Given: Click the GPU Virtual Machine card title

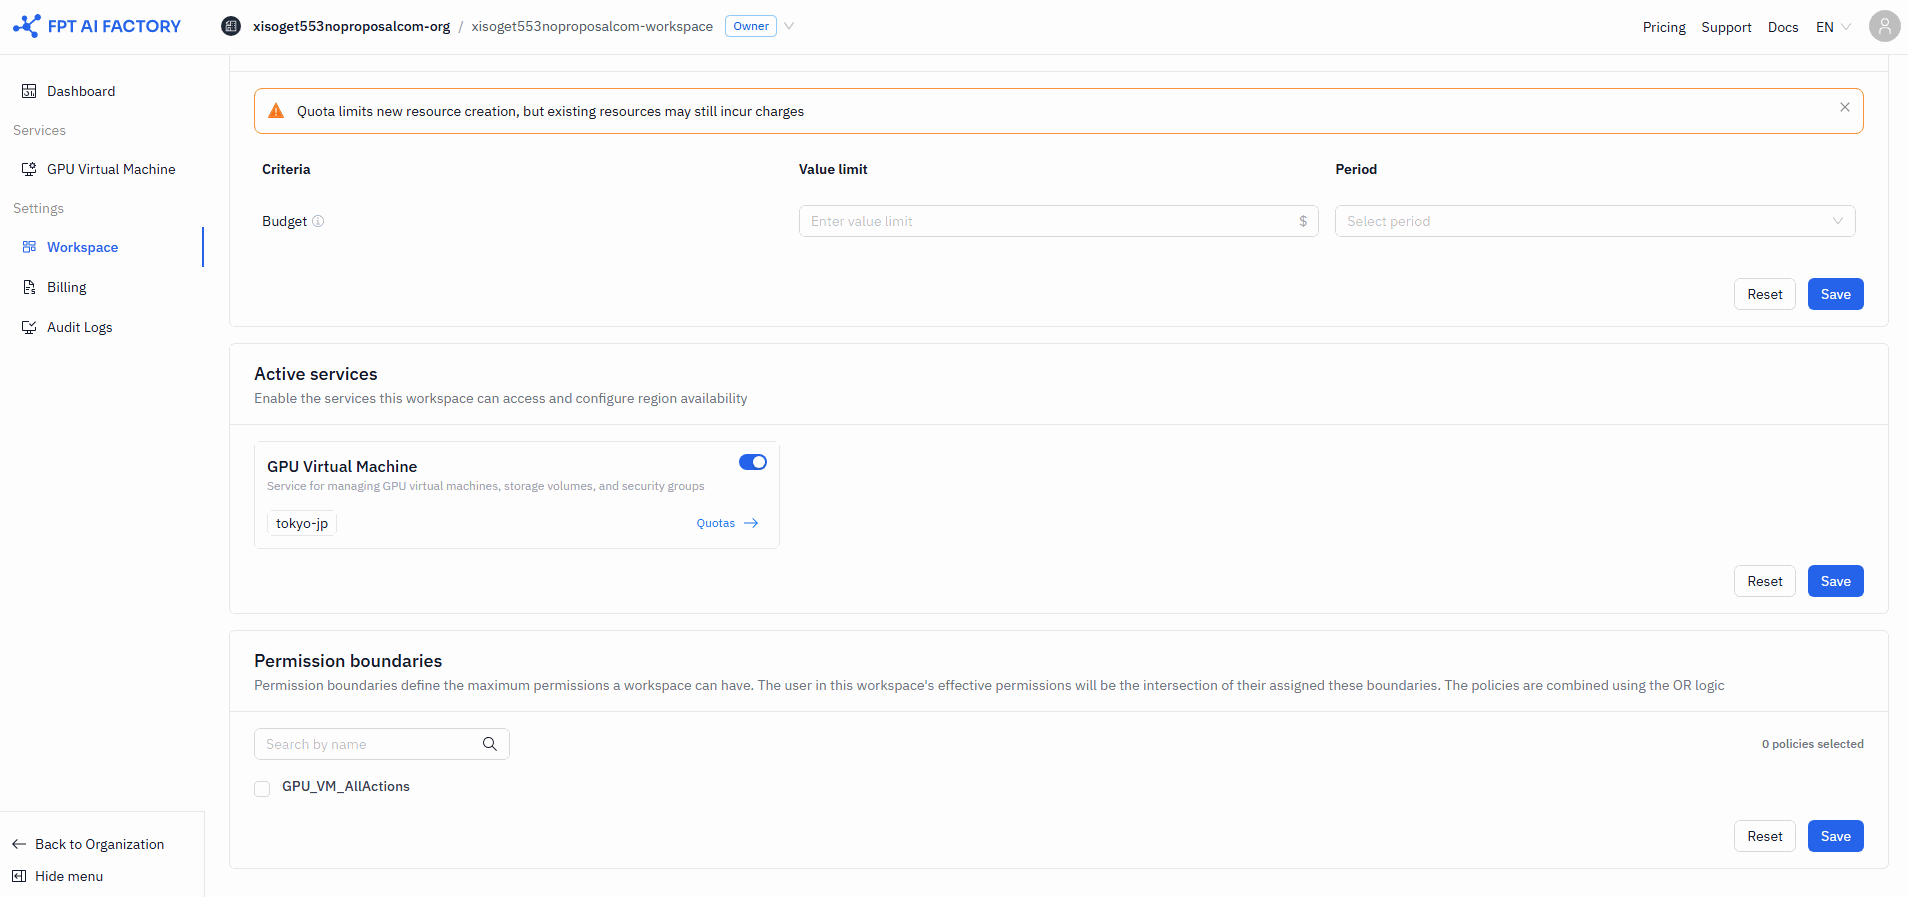Looking at the screenshot, I should point(342,466).
